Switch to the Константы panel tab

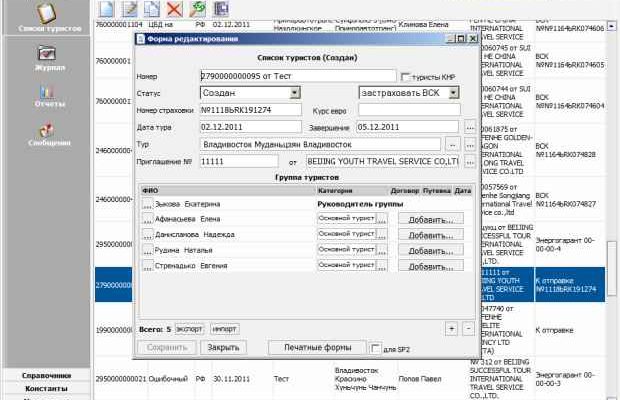47,388
